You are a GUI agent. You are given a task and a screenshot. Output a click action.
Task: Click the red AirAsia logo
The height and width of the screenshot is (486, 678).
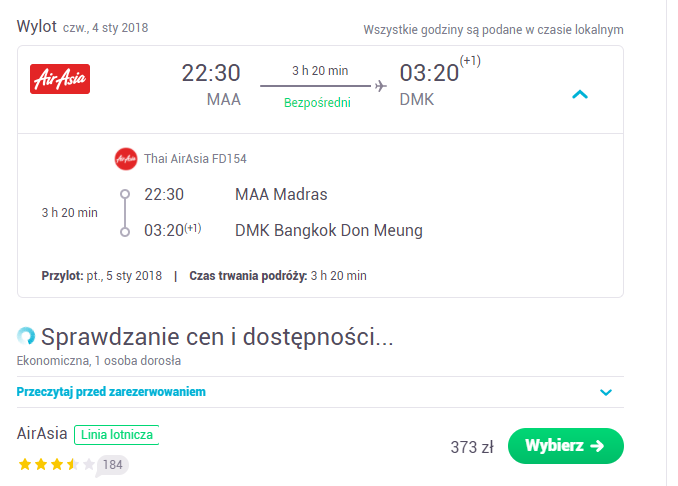[60, 79]
